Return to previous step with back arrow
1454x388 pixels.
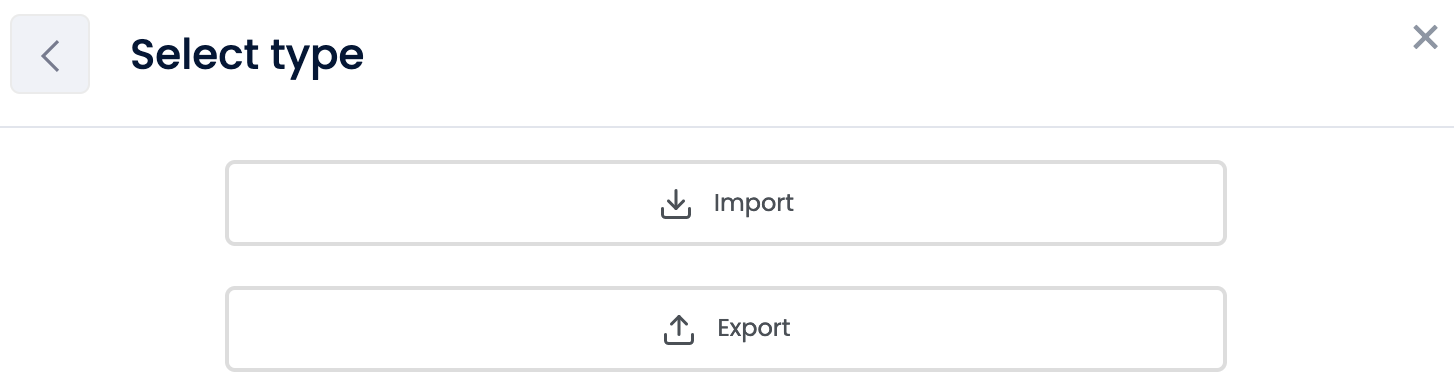[50, 55]
